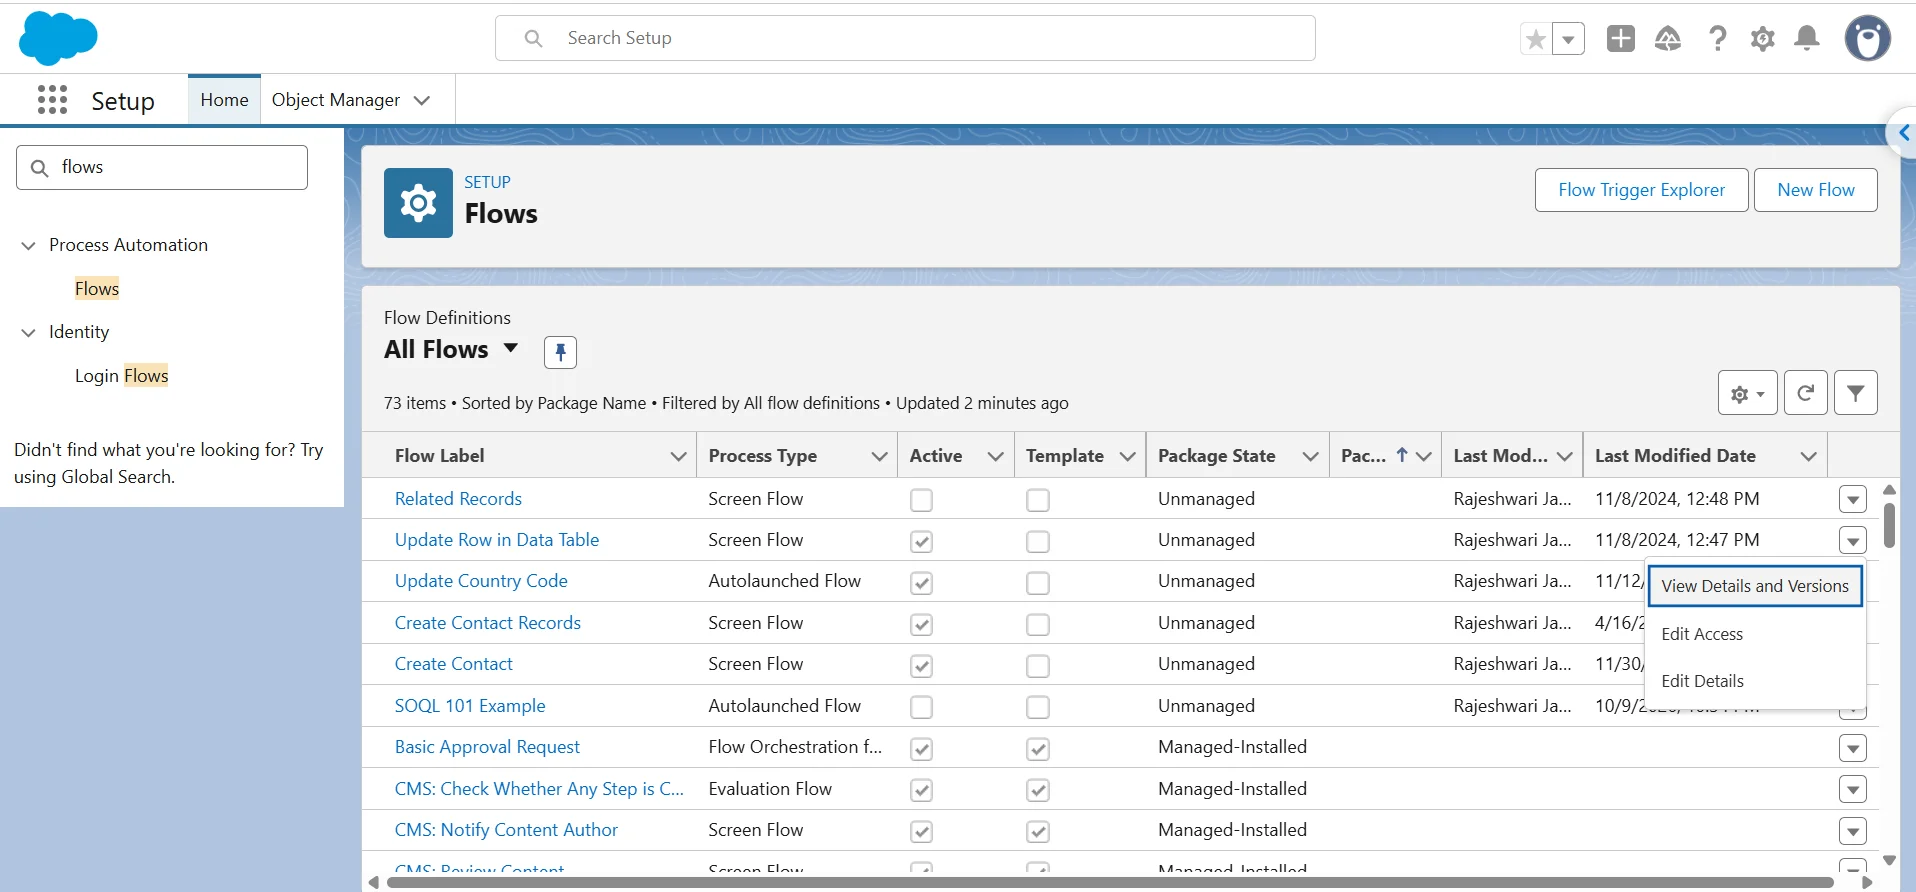Open the user profile avatar
This screenshot has height=892, width=1916.
tap(1867, 39)
